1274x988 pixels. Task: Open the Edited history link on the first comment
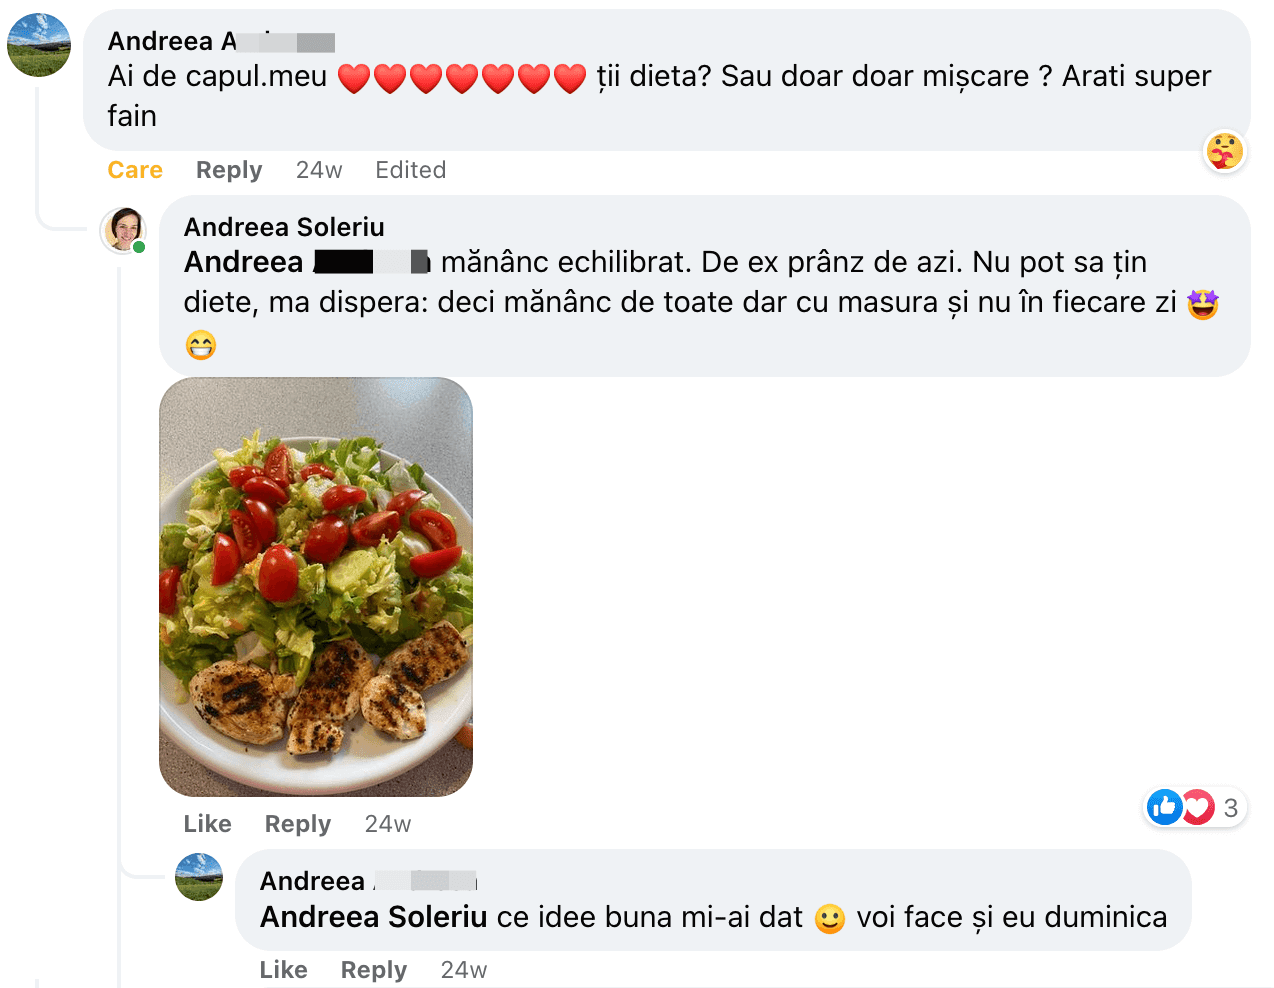[x=411, y=170]
